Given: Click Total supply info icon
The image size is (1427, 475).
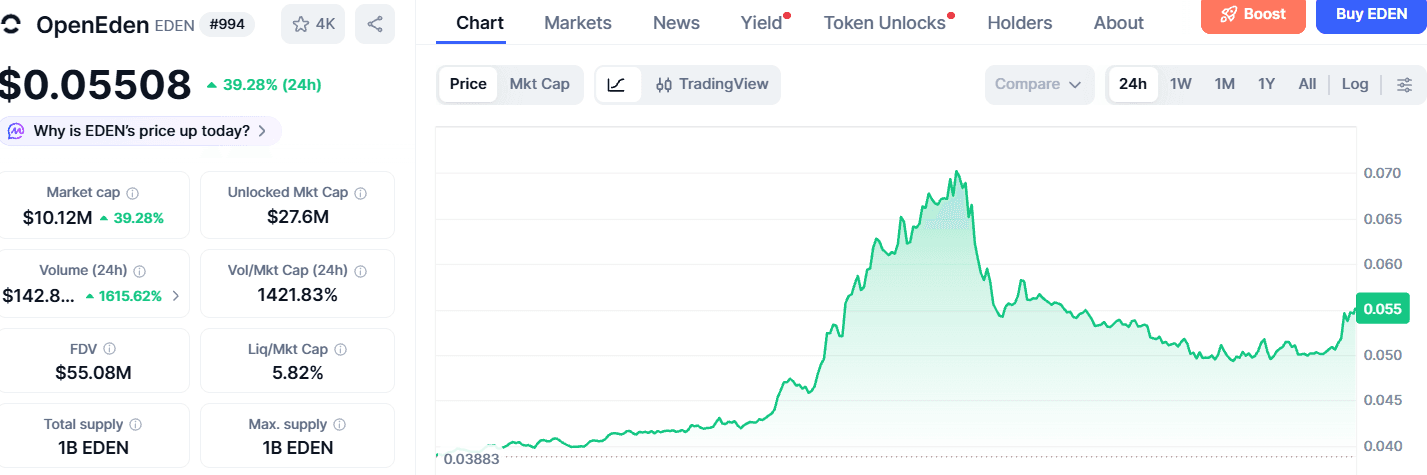Looking at the screenshot, I should (135, 424).
